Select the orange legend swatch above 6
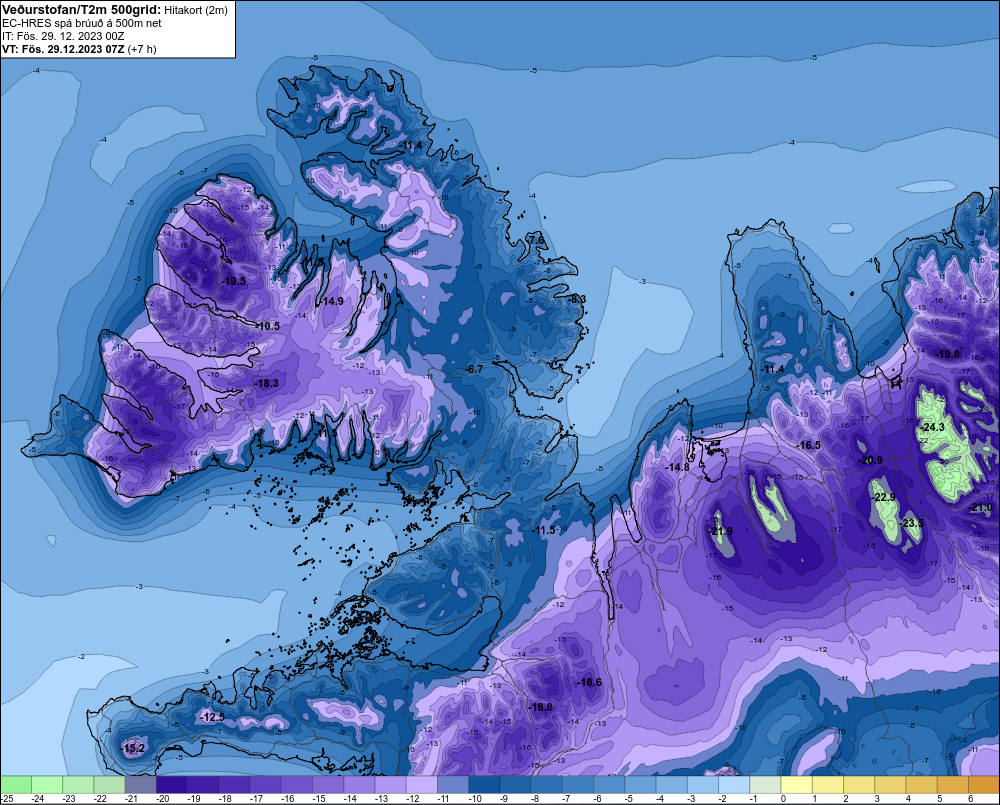This screenshot has width=1000, height=805. [x=984, y=784]
